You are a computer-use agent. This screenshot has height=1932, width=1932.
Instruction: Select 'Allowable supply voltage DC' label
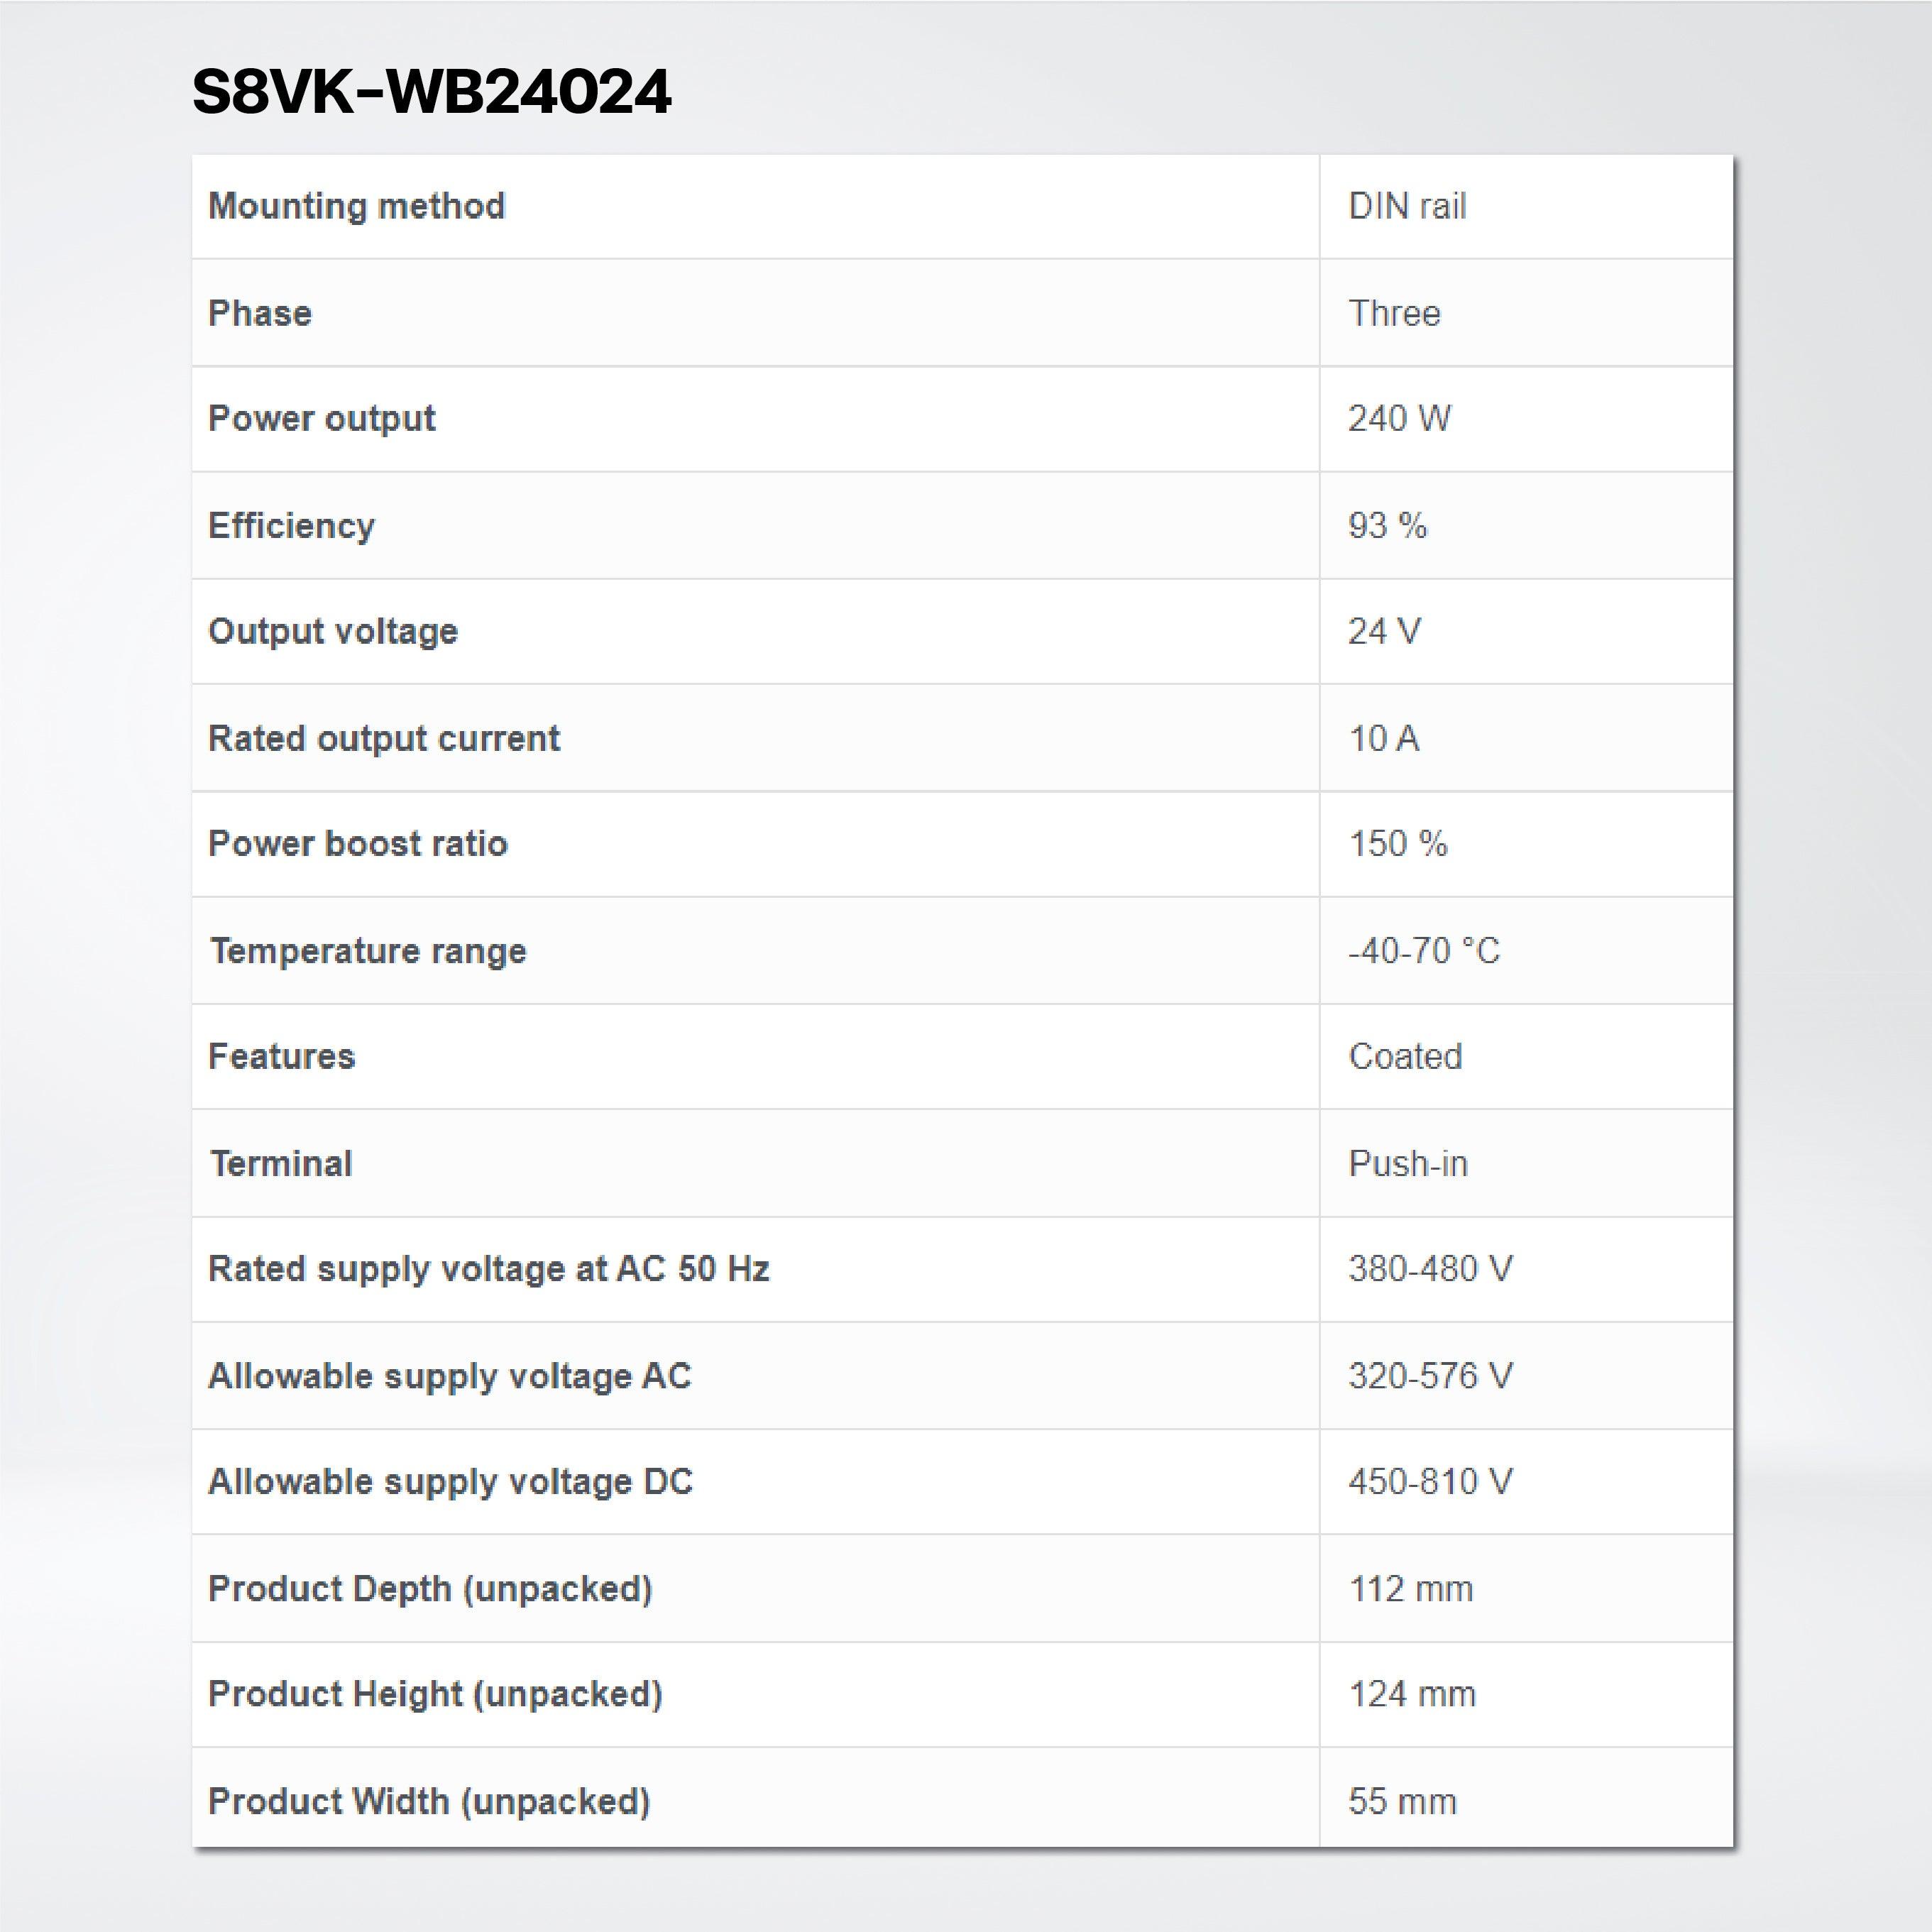[x=451, y=1482]
